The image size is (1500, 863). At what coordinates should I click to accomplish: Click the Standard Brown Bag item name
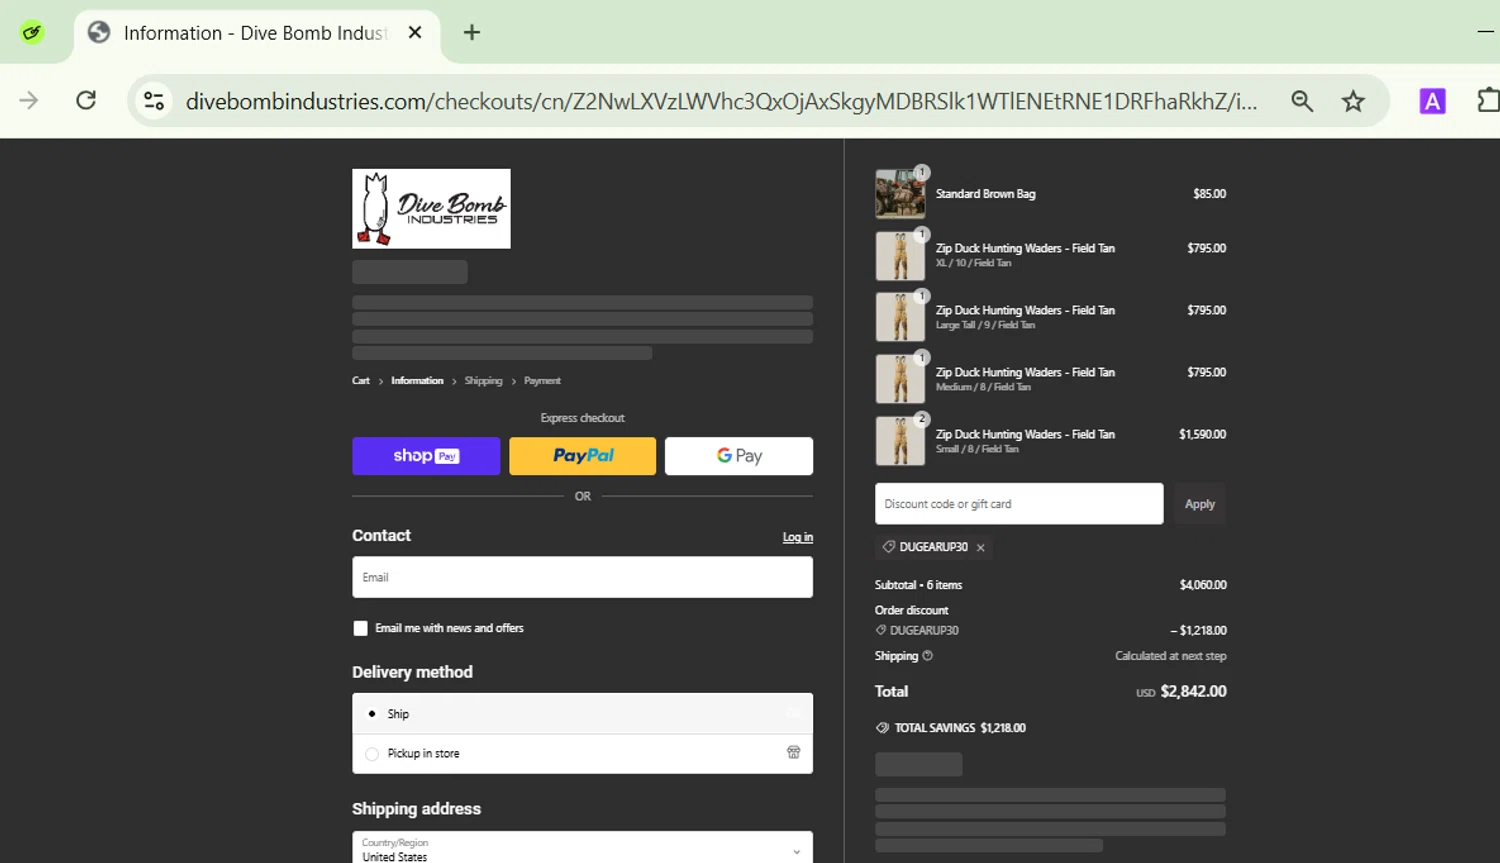tap(986, 194)
